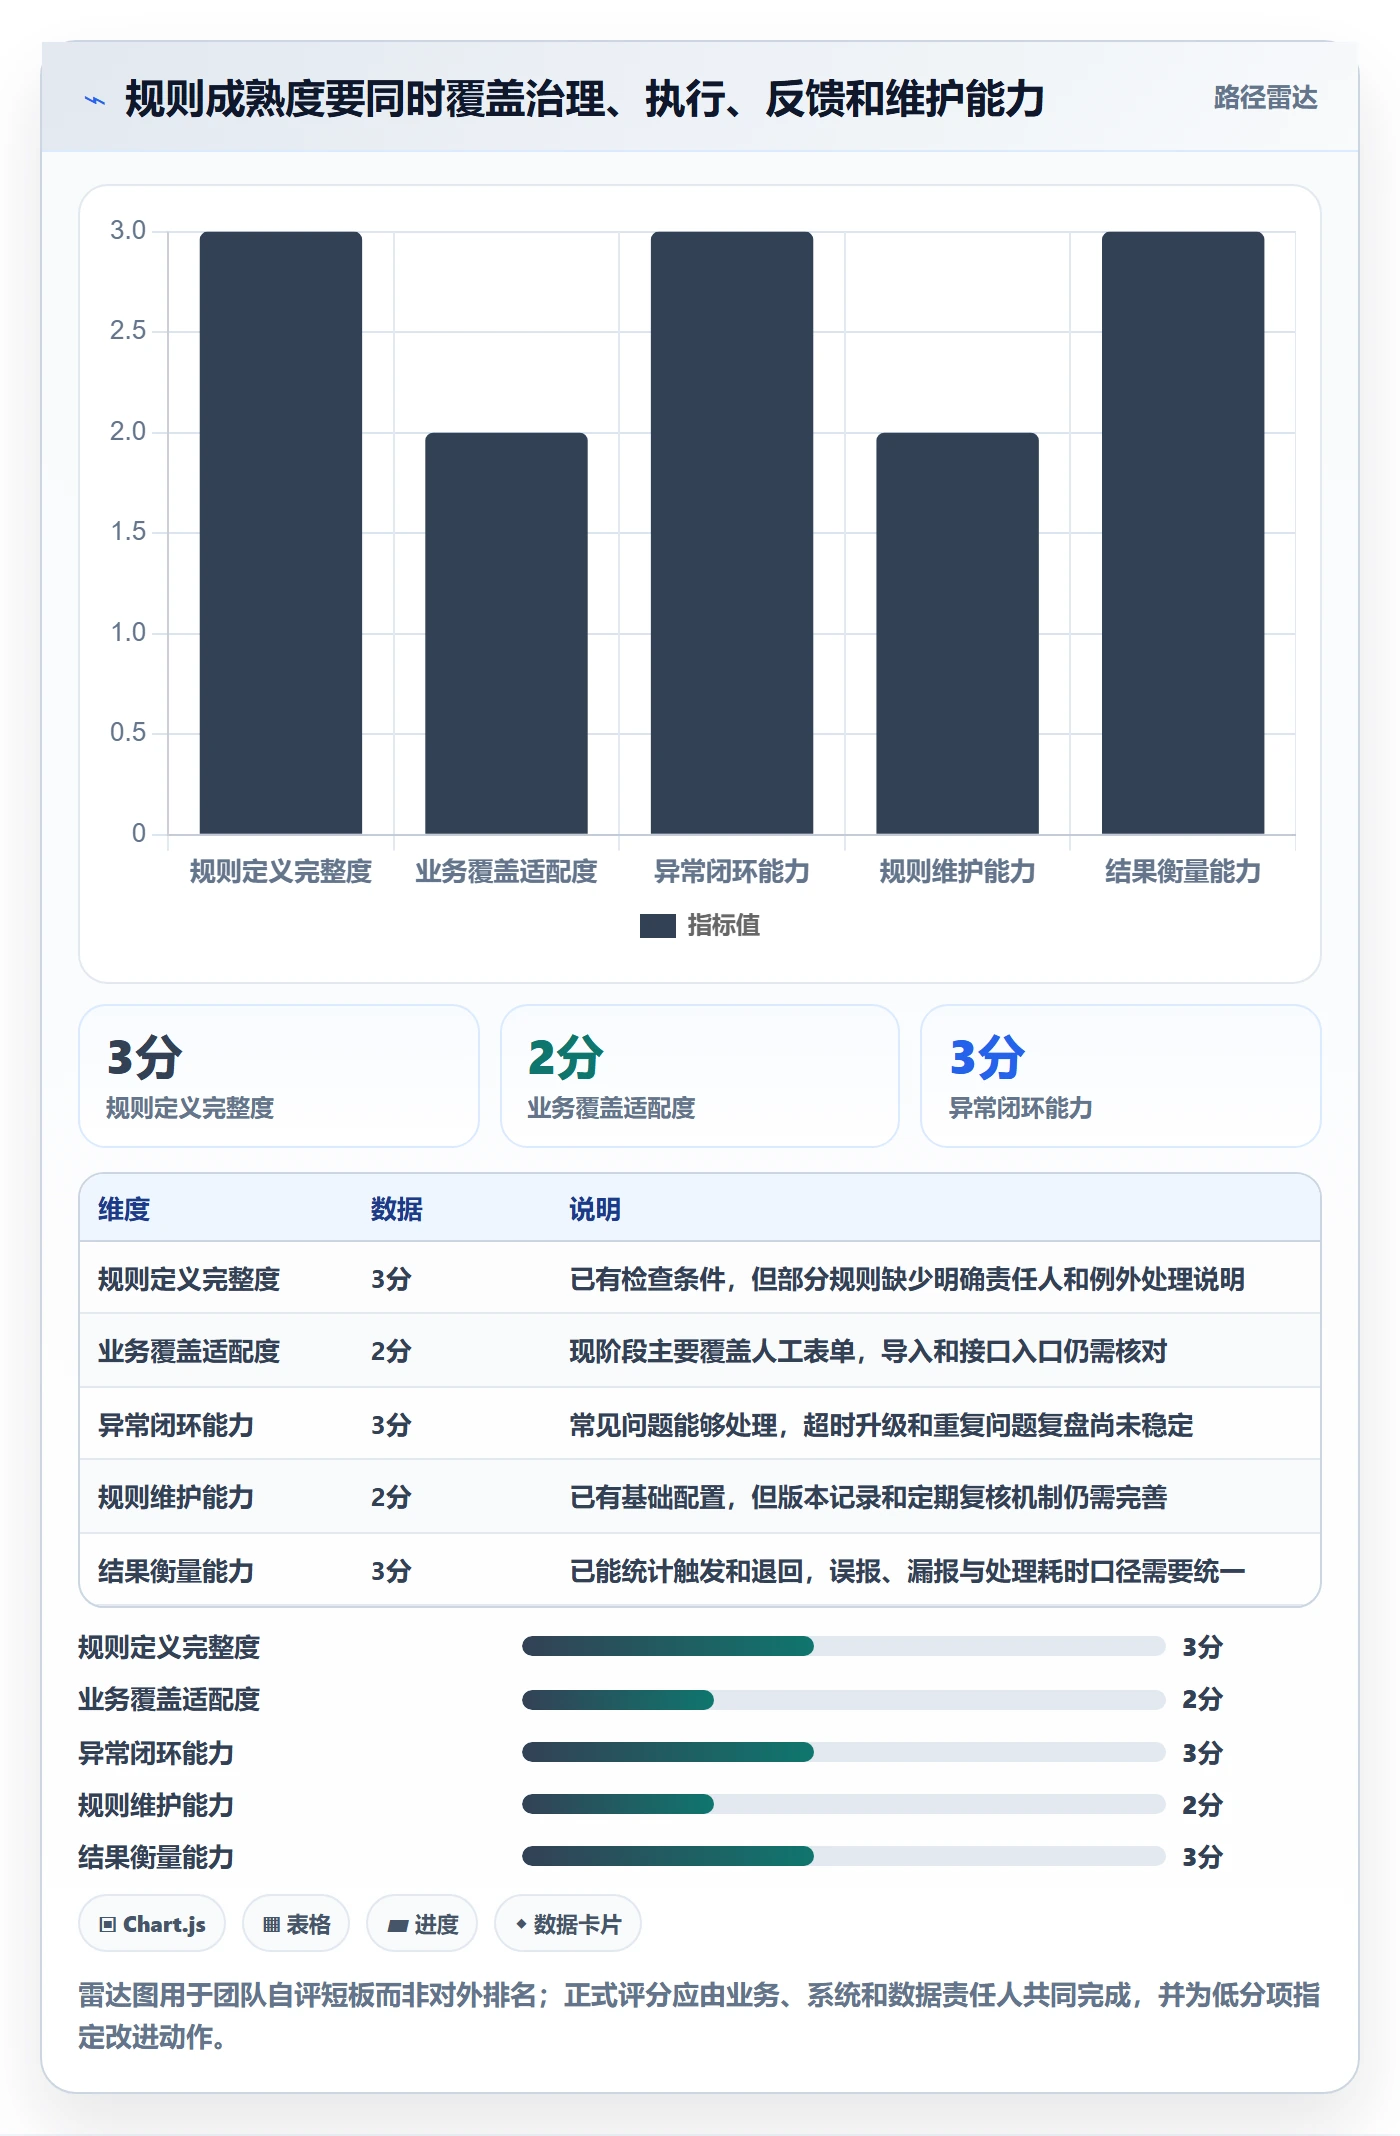Image resolution: width=1400 pixels, height=2136 pixels.
Task: Select table row 业务覆盖适配度
Action: (x=700, y=1351)
